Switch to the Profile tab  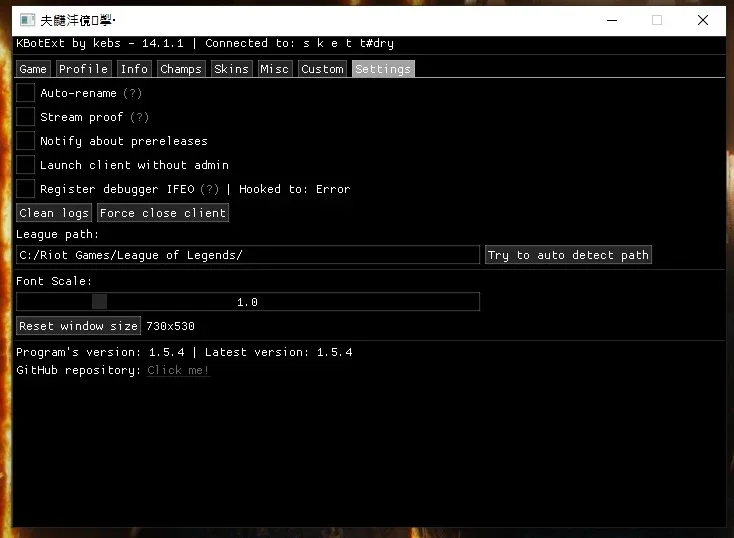(x=83, y=69)
